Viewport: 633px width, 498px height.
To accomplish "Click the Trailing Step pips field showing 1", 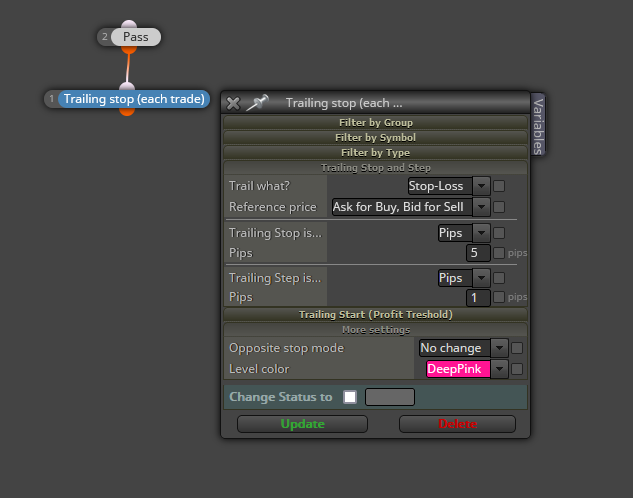I will [478, 298].
